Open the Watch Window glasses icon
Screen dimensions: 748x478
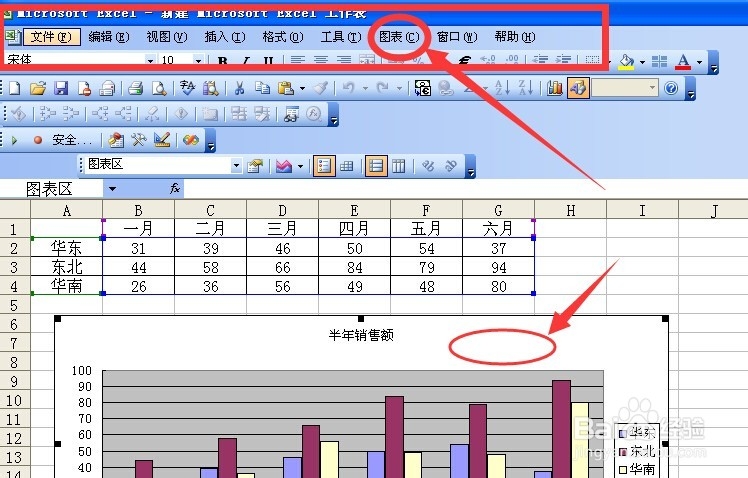point(291,114)
